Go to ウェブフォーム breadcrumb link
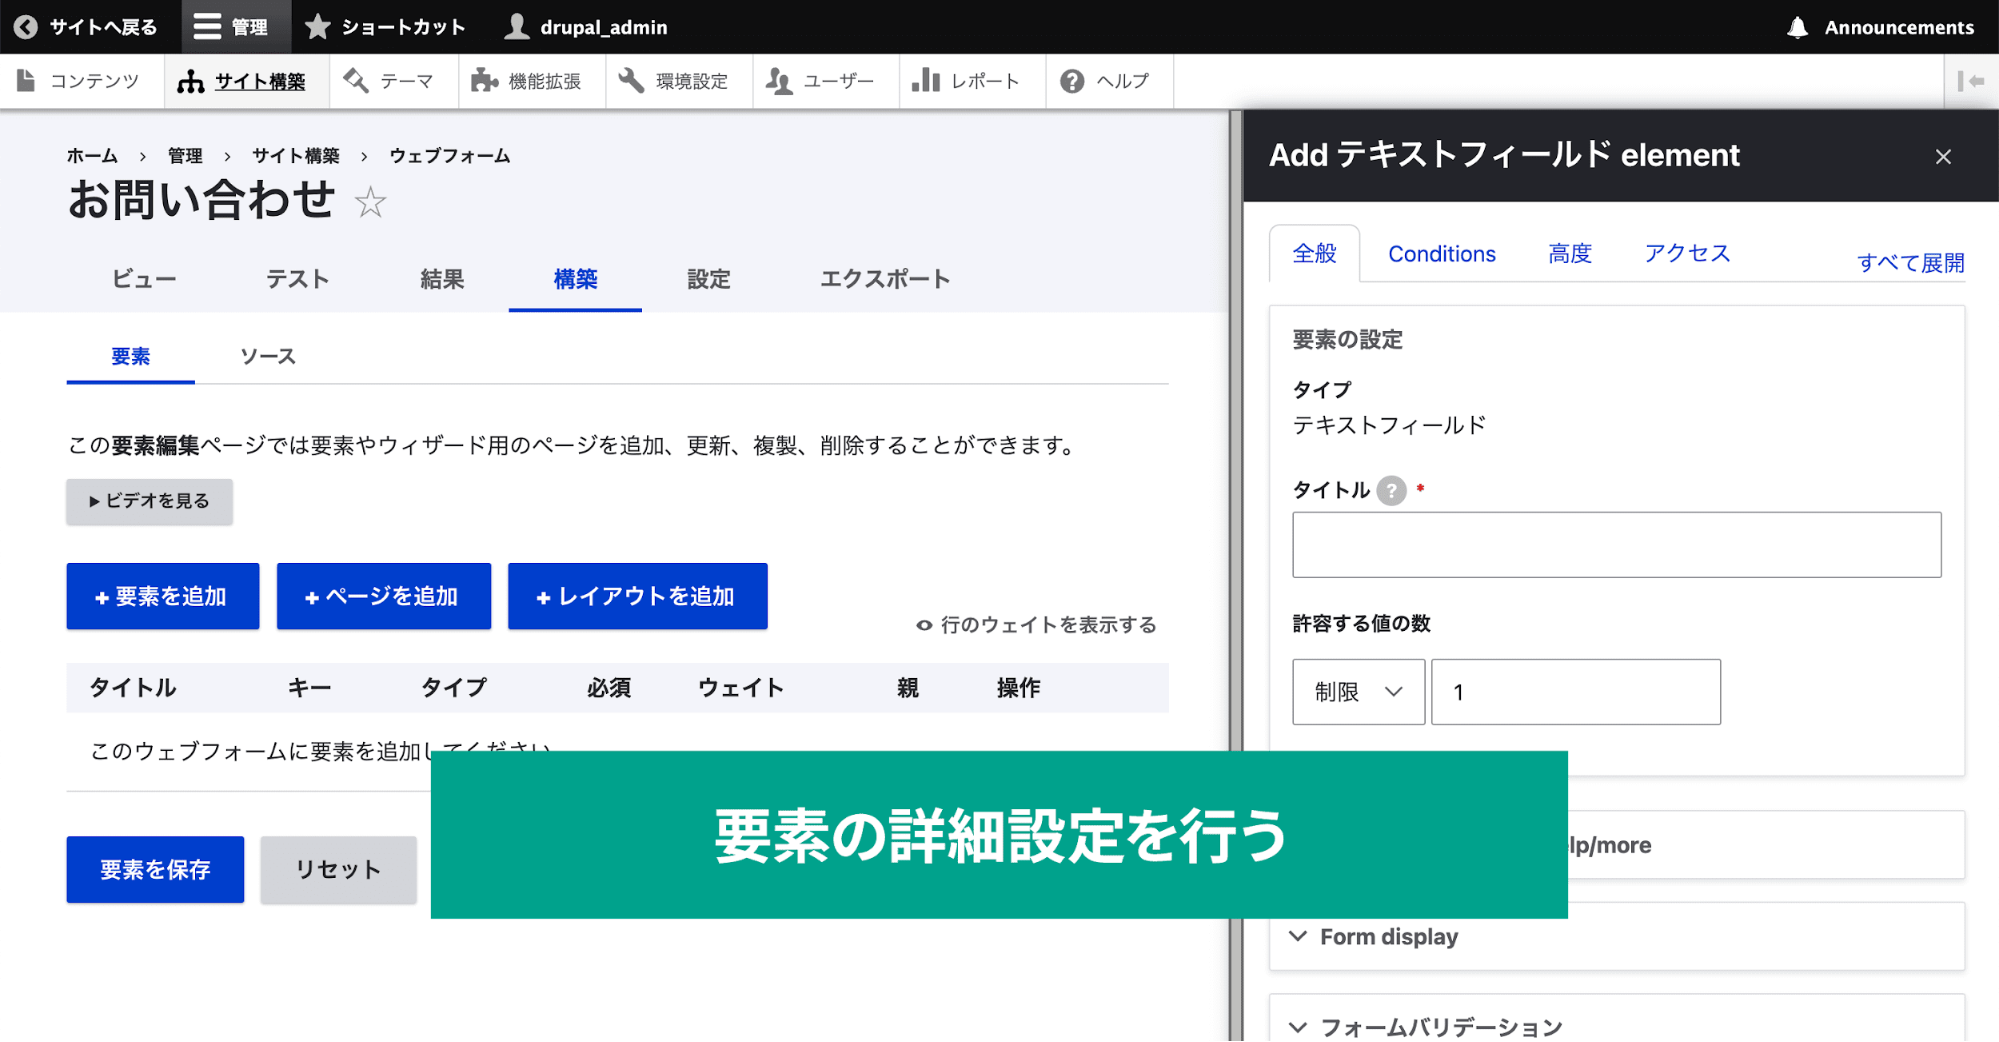Viewport: 1999px width, 1042px height. click(450, 156)
